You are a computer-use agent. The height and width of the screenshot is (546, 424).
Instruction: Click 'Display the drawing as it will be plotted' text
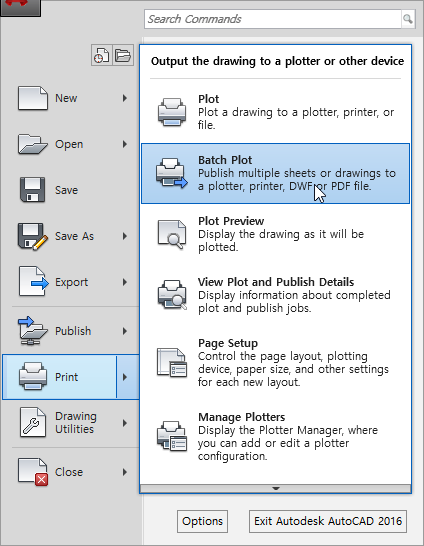point(281,241)
